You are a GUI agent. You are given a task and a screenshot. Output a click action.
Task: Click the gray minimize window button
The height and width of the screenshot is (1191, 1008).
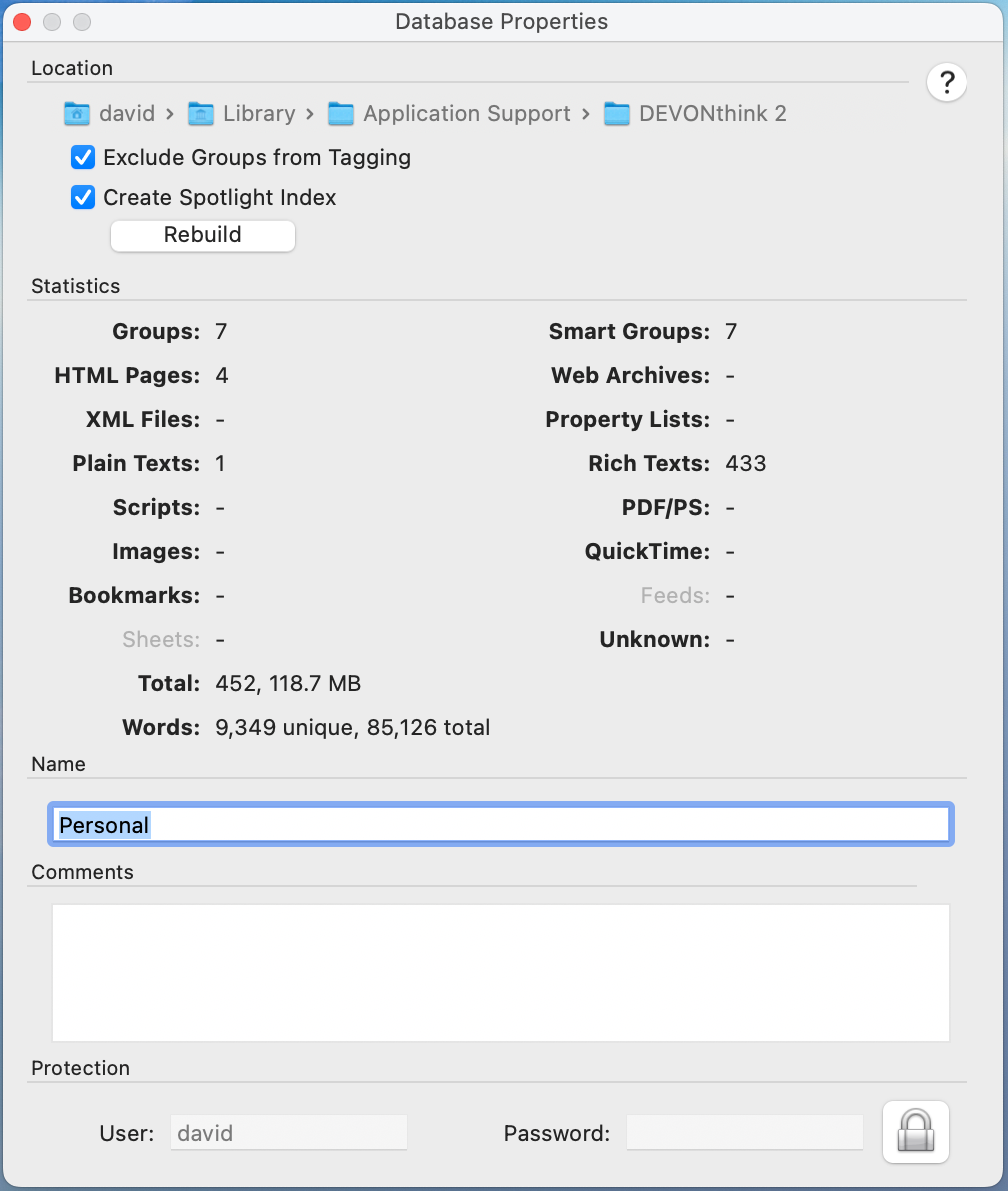(52, 21)
